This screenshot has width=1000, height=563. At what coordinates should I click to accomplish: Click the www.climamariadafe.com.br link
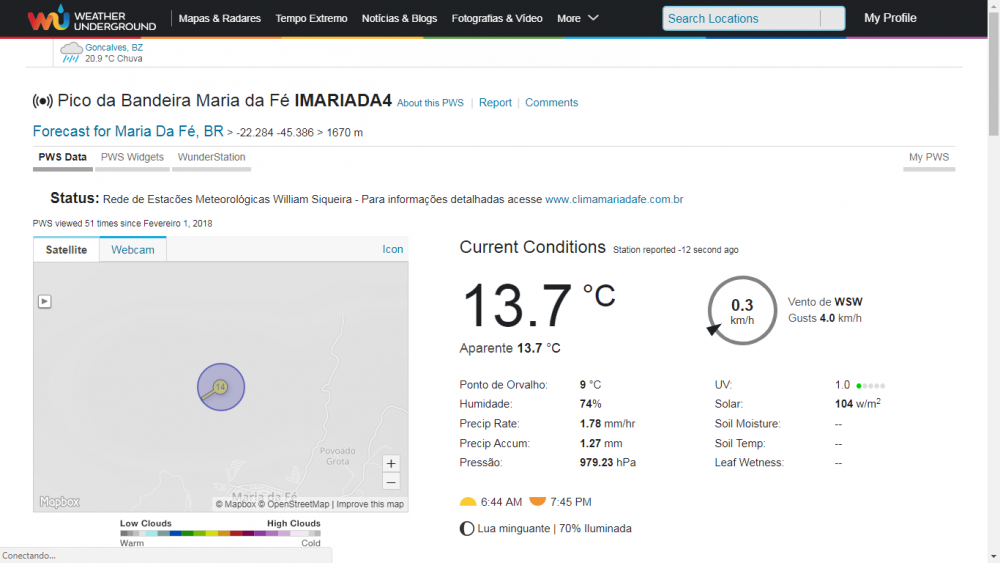[614, 199]
